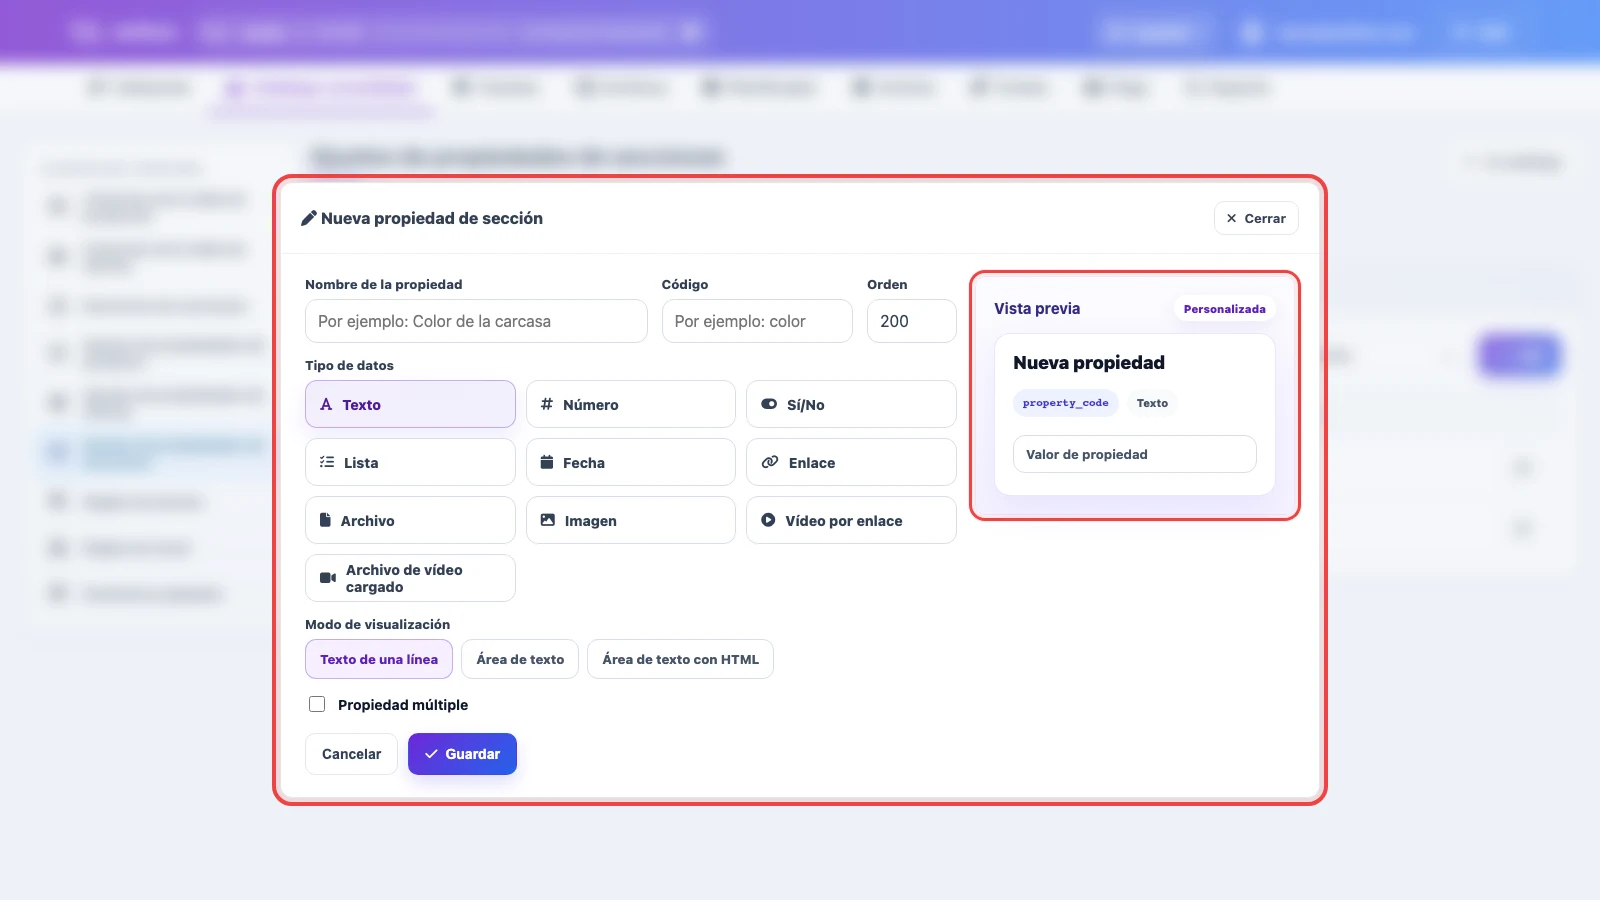Click into the Código input field

click(x=757, y=321)
